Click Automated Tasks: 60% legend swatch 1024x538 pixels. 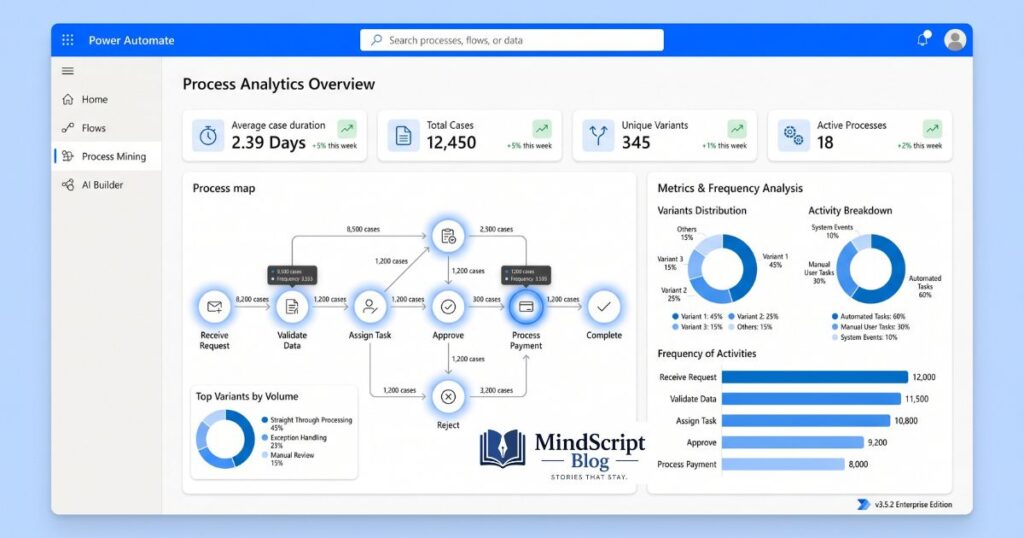tap(835, 316)
